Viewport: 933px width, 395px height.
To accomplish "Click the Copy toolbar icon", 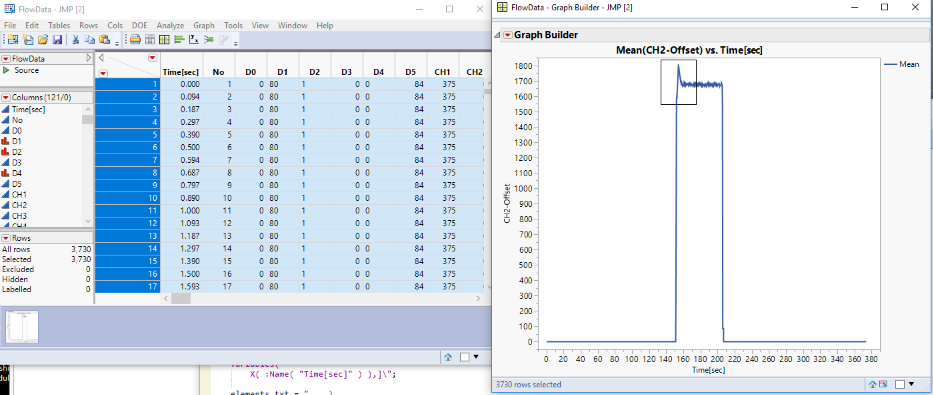I will point(90,40).
